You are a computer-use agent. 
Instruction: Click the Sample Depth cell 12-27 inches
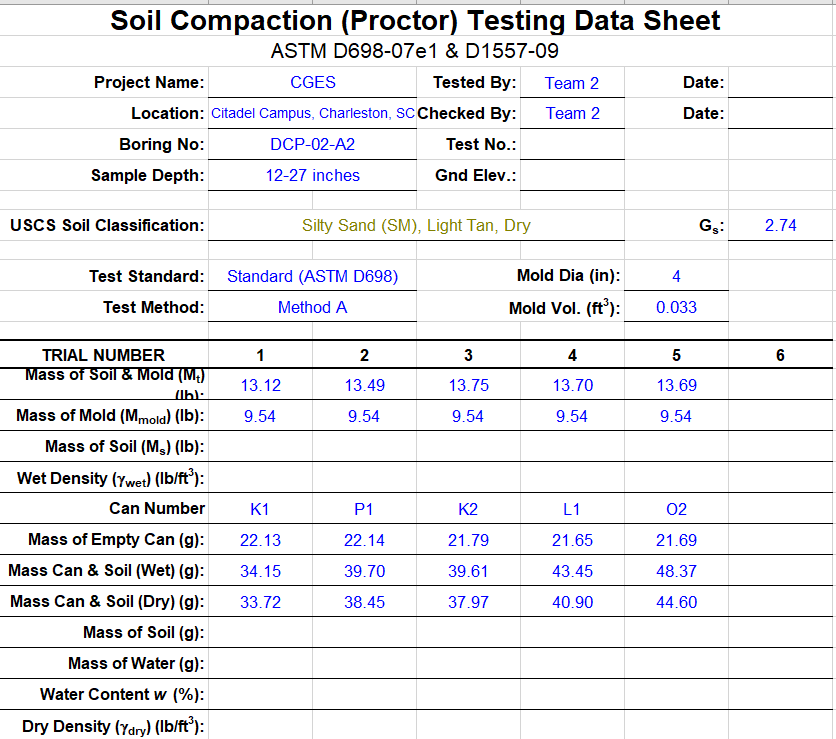point(312,175)
